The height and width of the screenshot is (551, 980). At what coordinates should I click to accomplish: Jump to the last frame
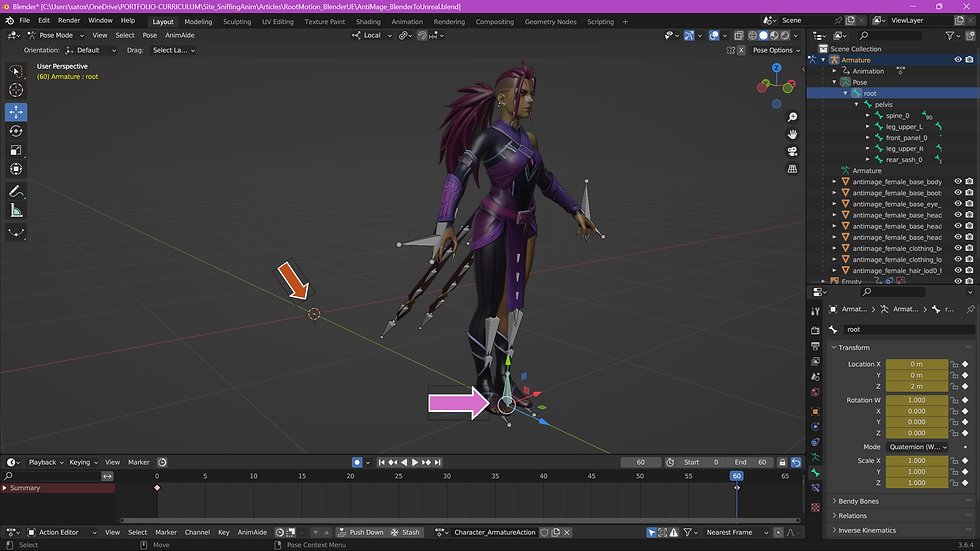coord(438,462)
